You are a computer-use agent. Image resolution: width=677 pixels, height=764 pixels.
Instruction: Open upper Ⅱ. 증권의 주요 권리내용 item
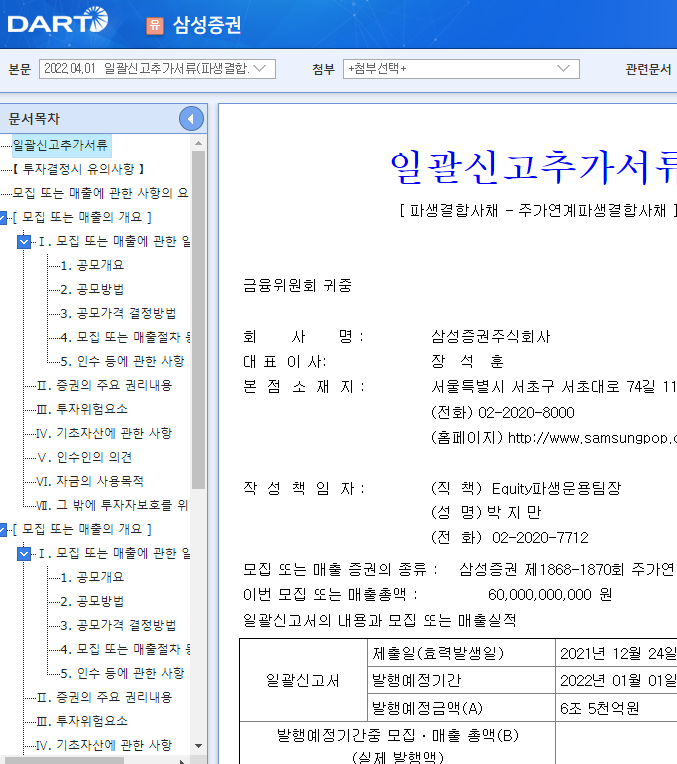click(x=104, y=385)
